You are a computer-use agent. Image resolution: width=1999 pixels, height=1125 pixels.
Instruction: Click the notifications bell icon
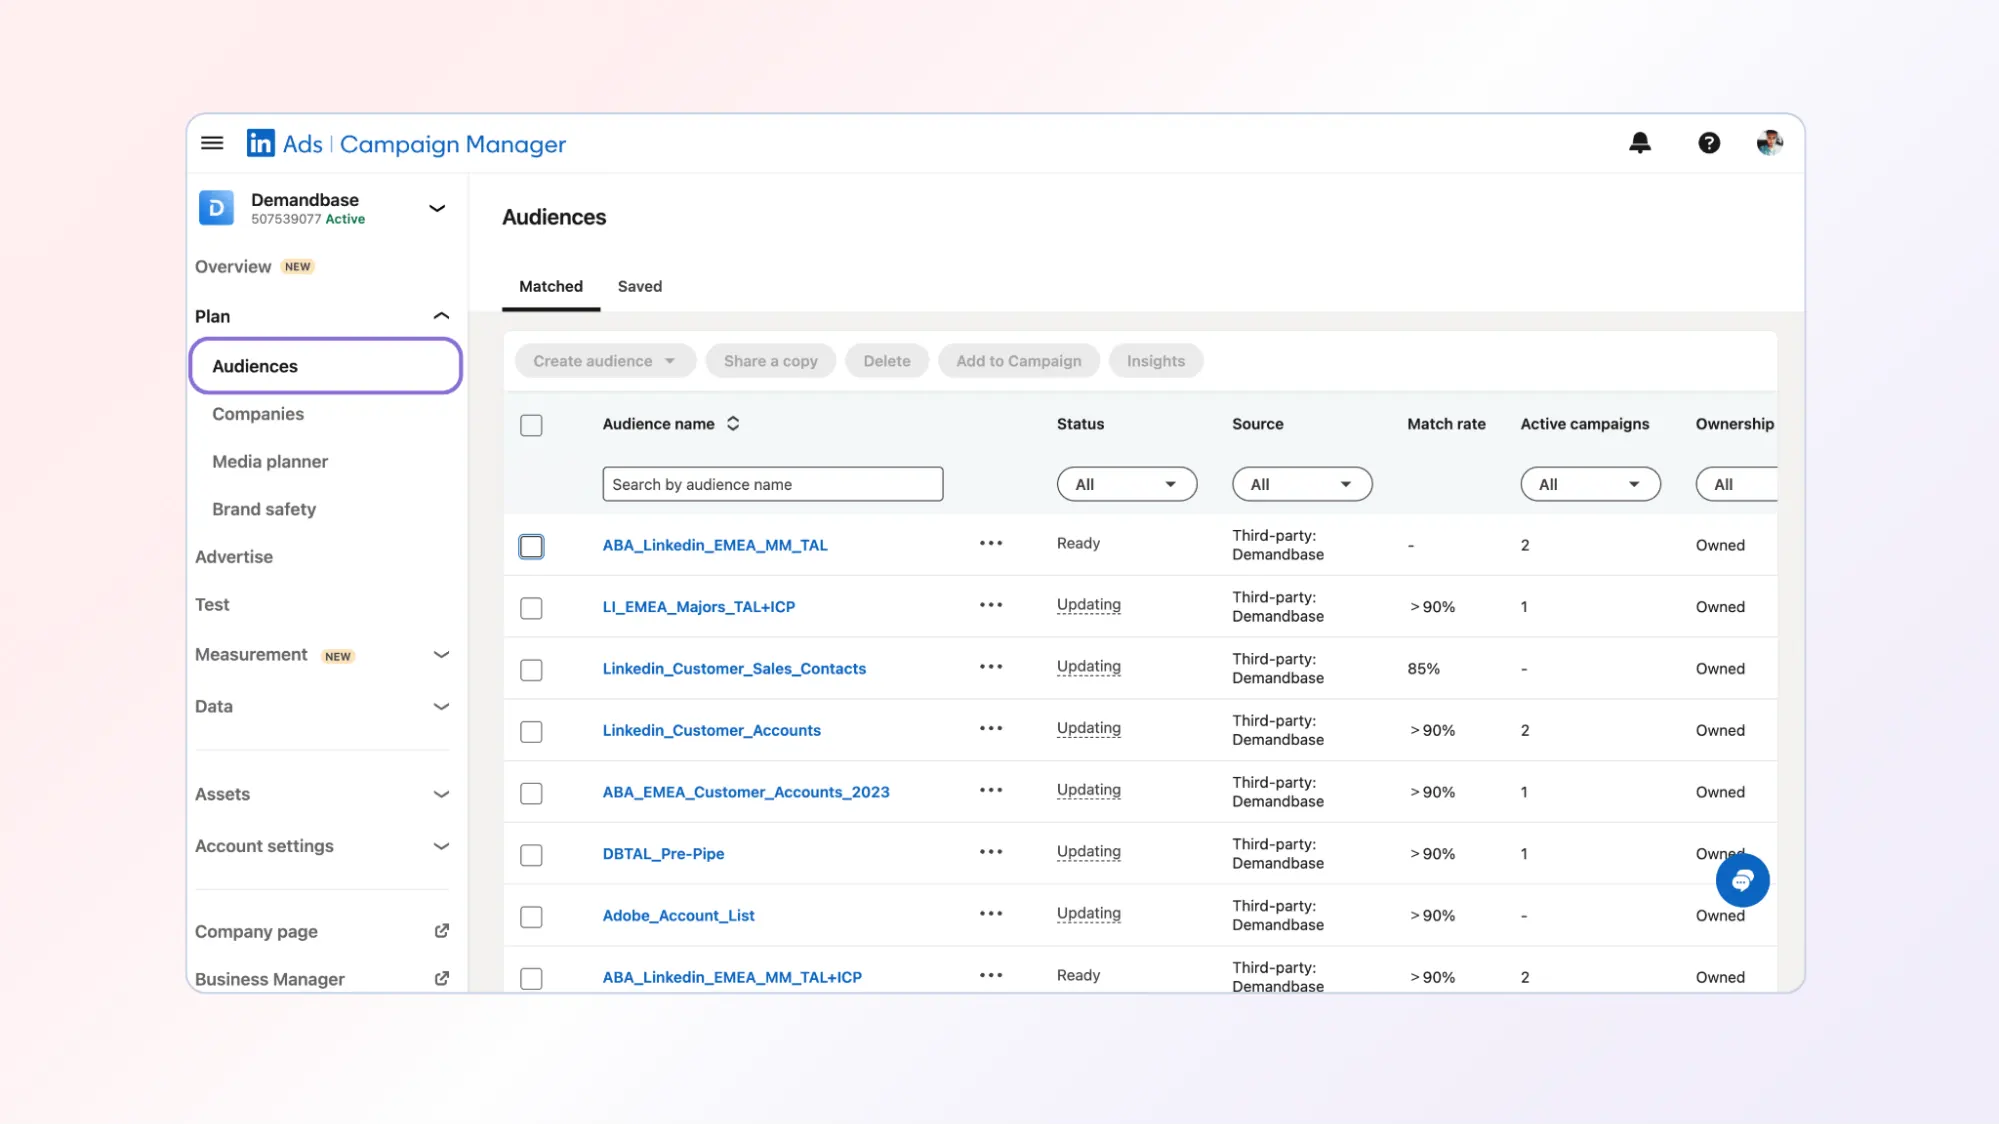[1640, 143]
